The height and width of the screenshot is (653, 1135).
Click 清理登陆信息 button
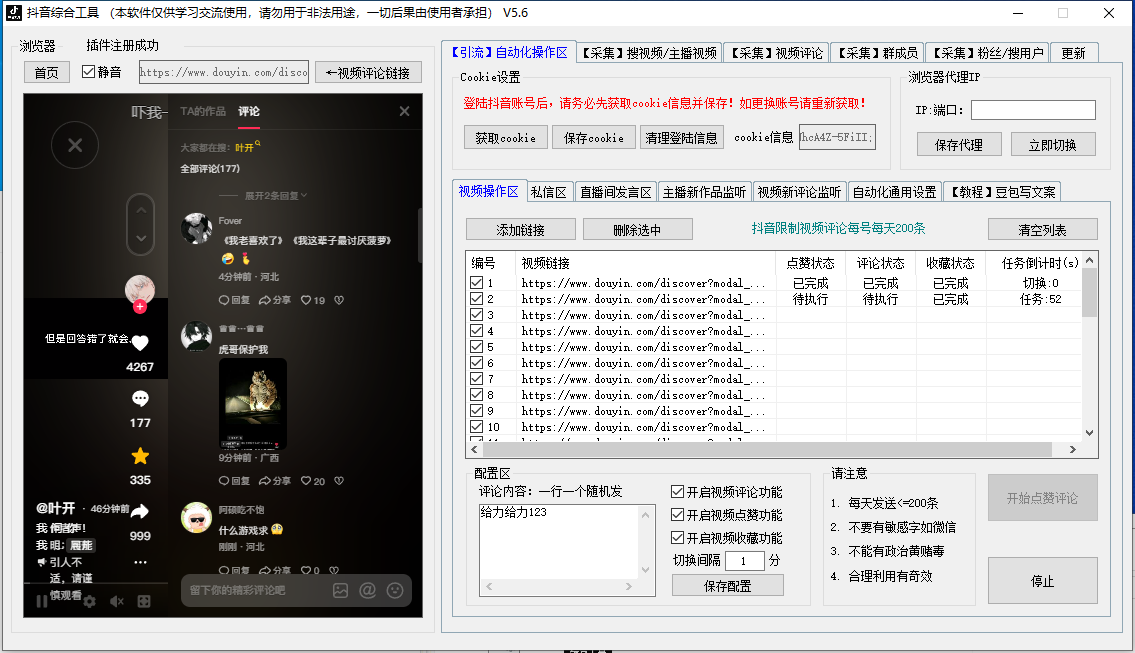[681, 138]
